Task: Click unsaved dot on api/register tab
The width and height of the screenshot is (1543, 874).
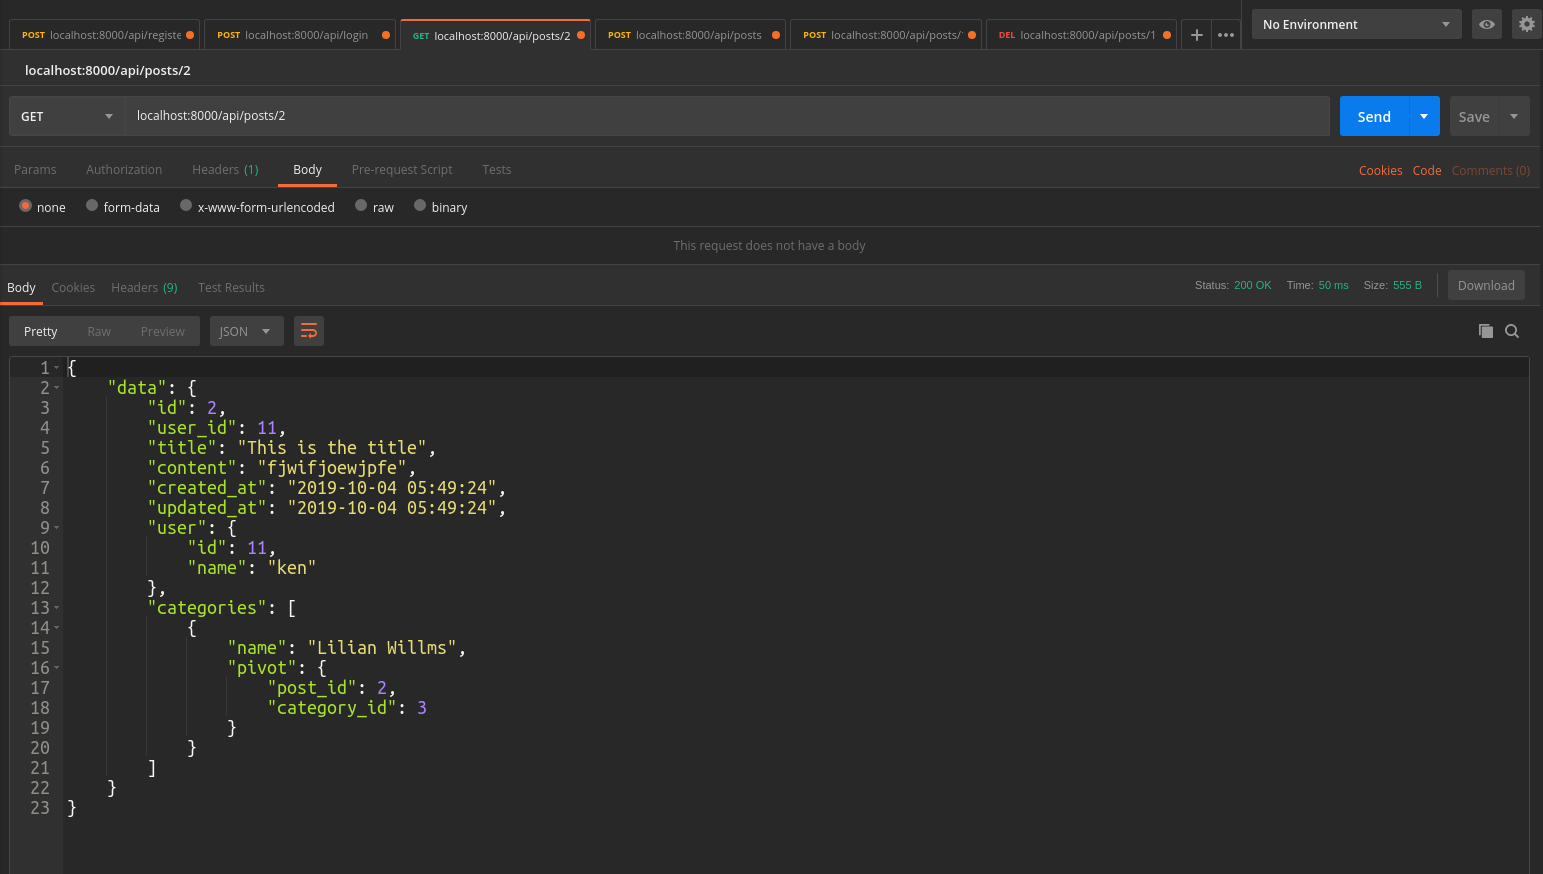Action: 190,35
